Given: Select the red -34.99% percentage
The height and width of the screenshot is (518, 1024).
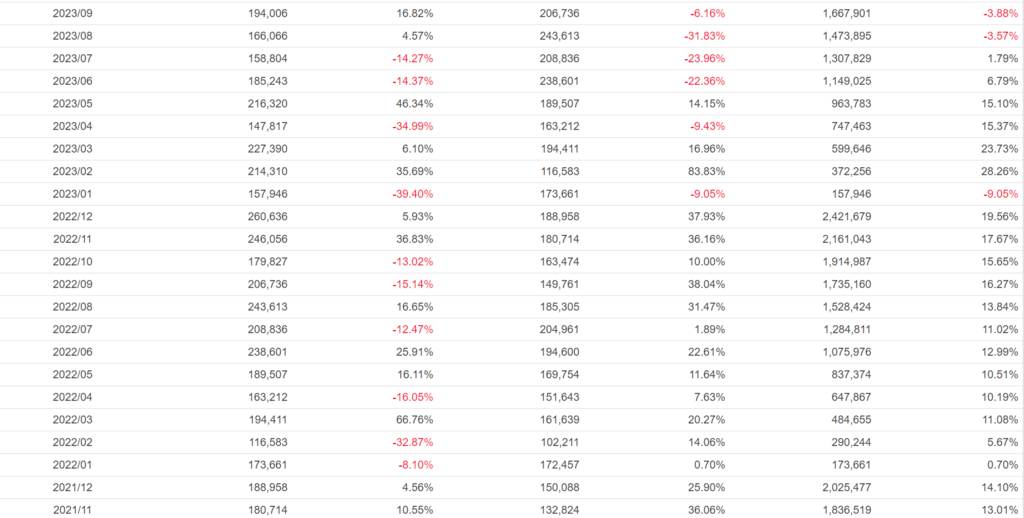Looking at the screenshot, I should pos(412,126).
